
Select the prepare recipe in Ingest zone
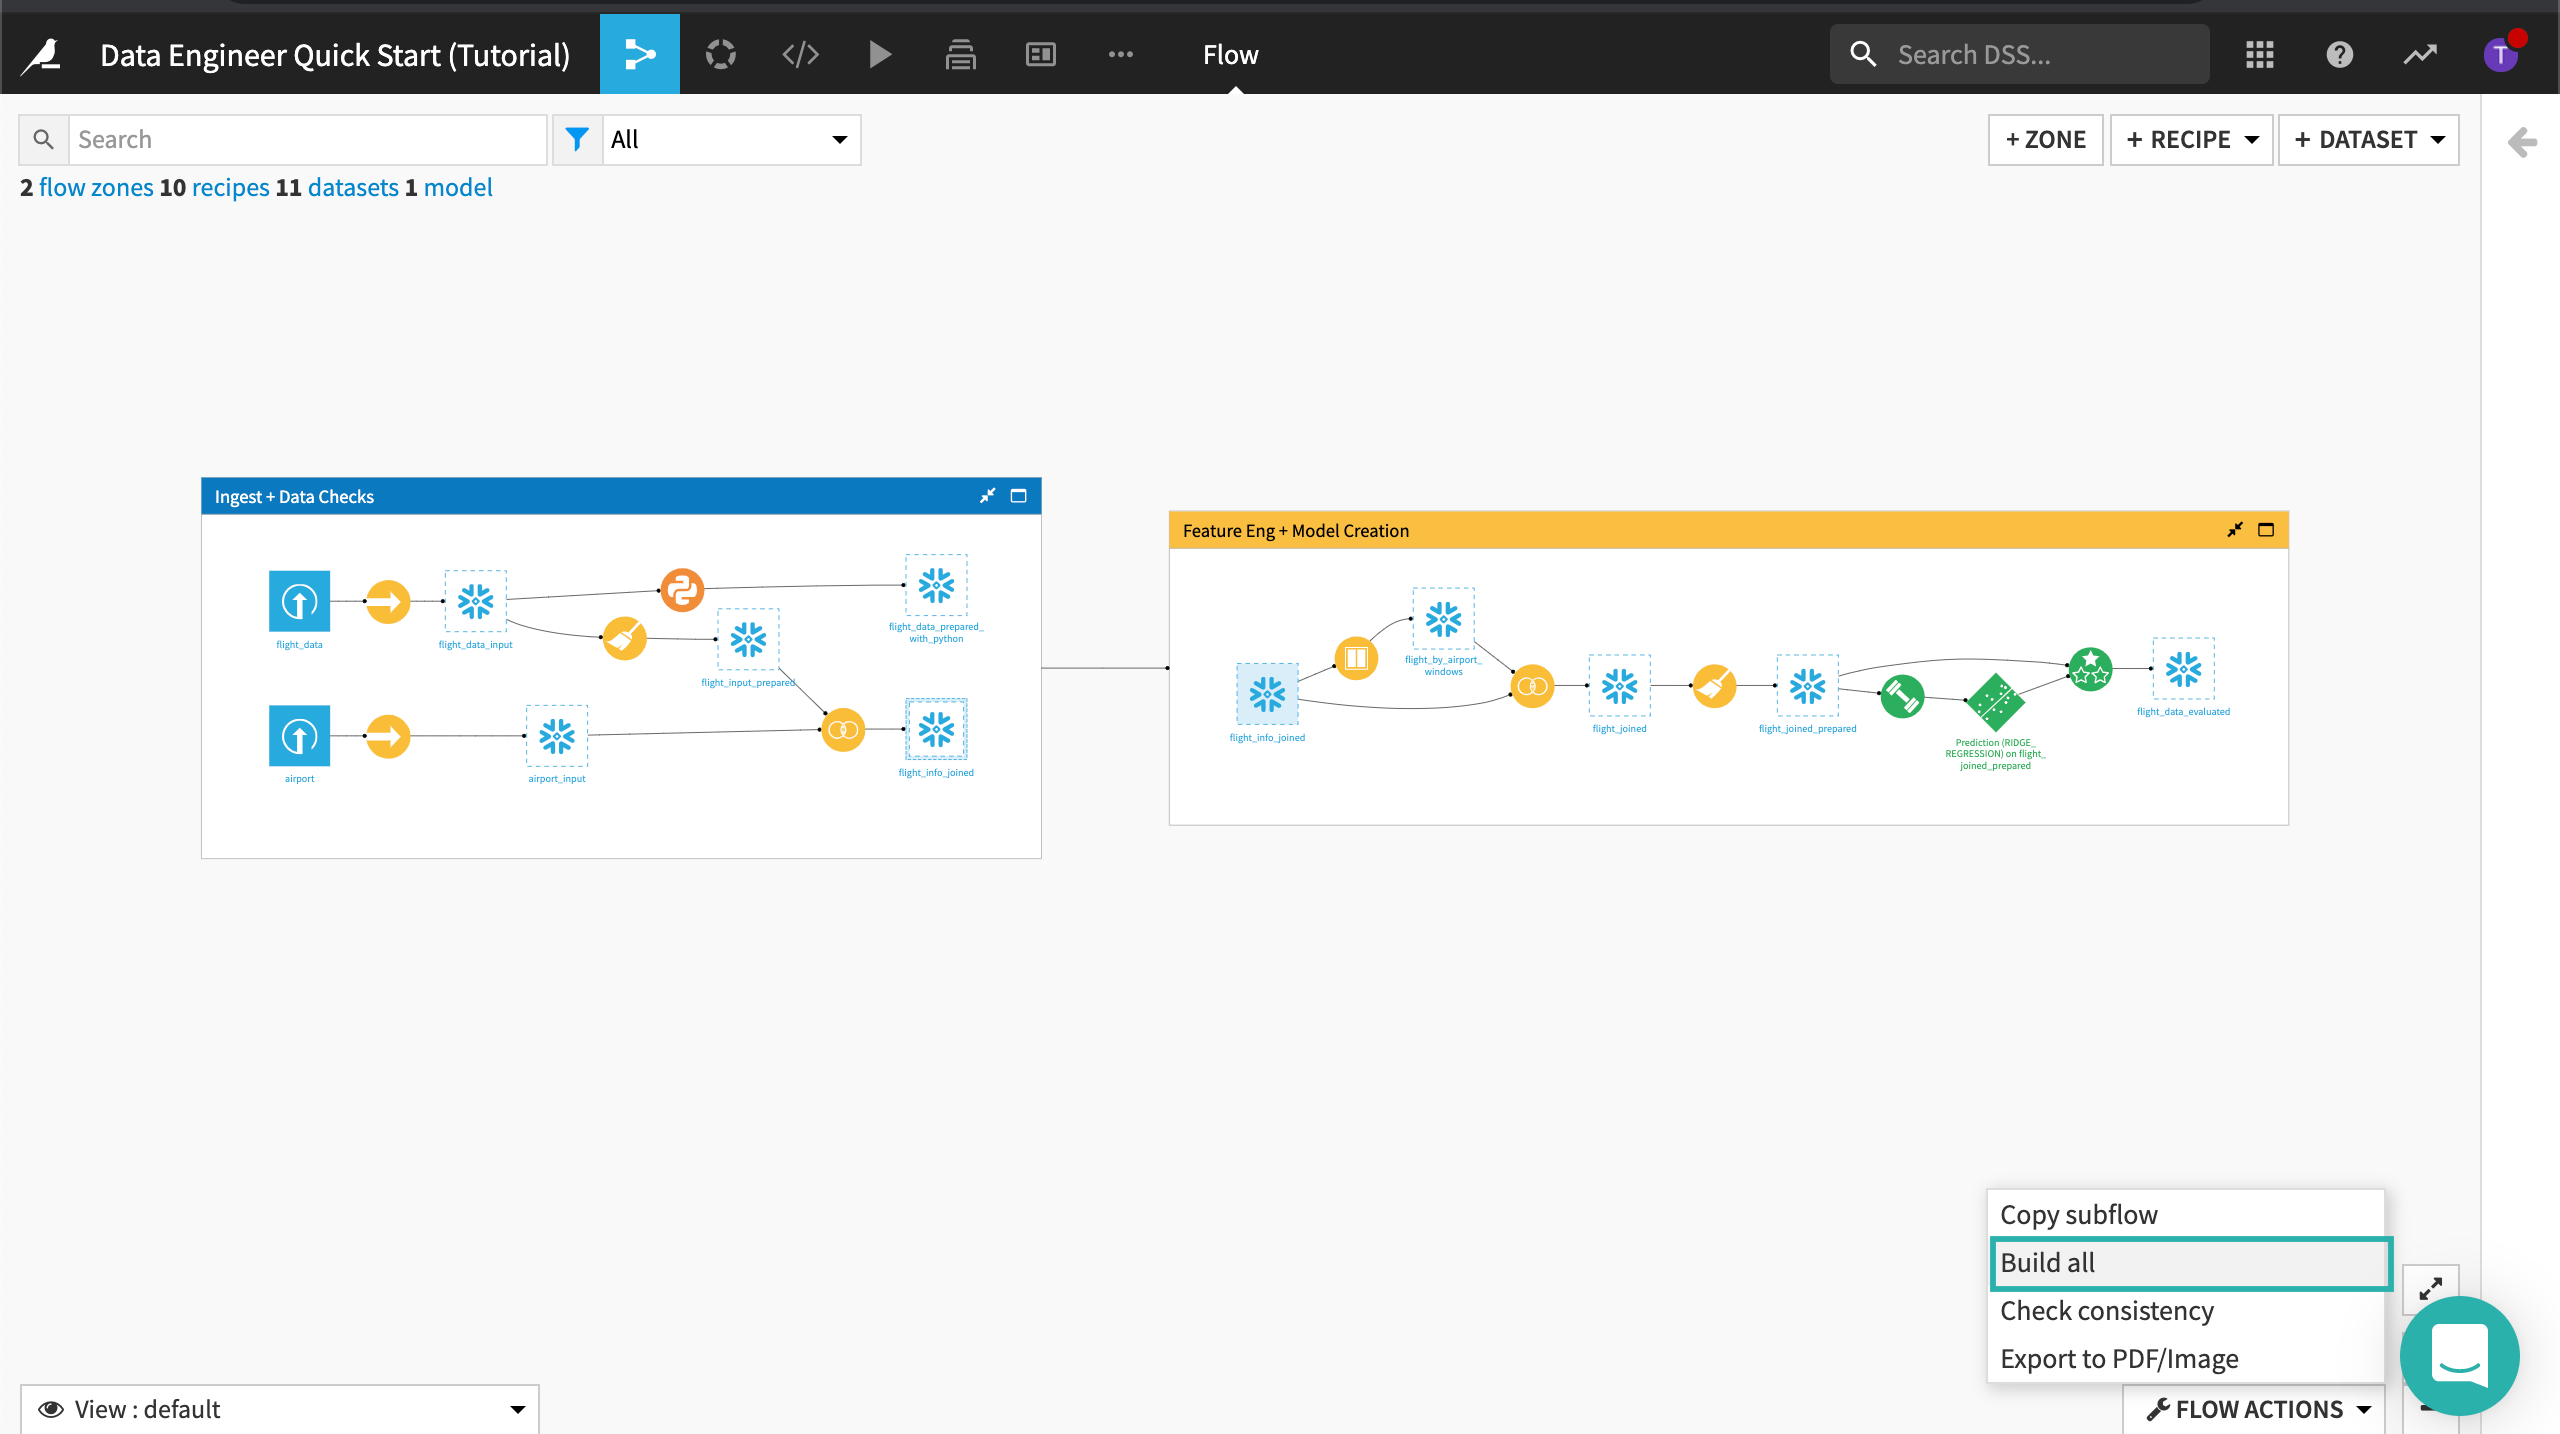pos(624,638)
